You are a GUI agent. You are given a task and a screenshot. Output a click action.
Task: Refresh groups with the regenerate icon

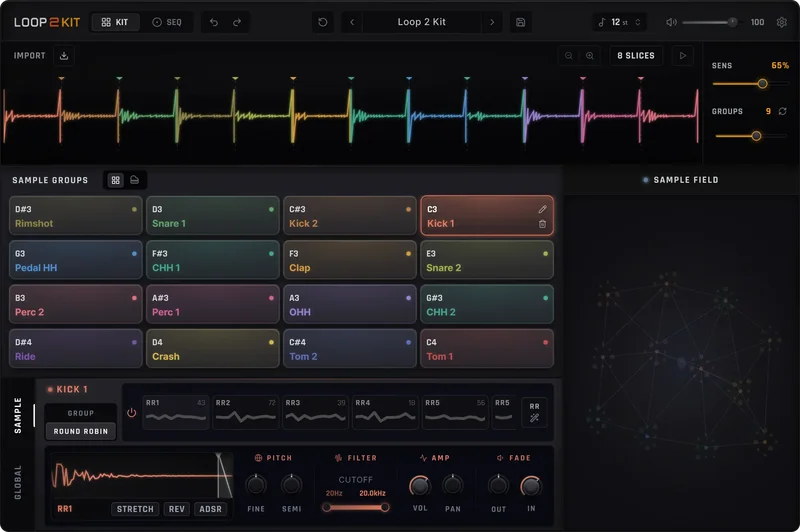782,111
